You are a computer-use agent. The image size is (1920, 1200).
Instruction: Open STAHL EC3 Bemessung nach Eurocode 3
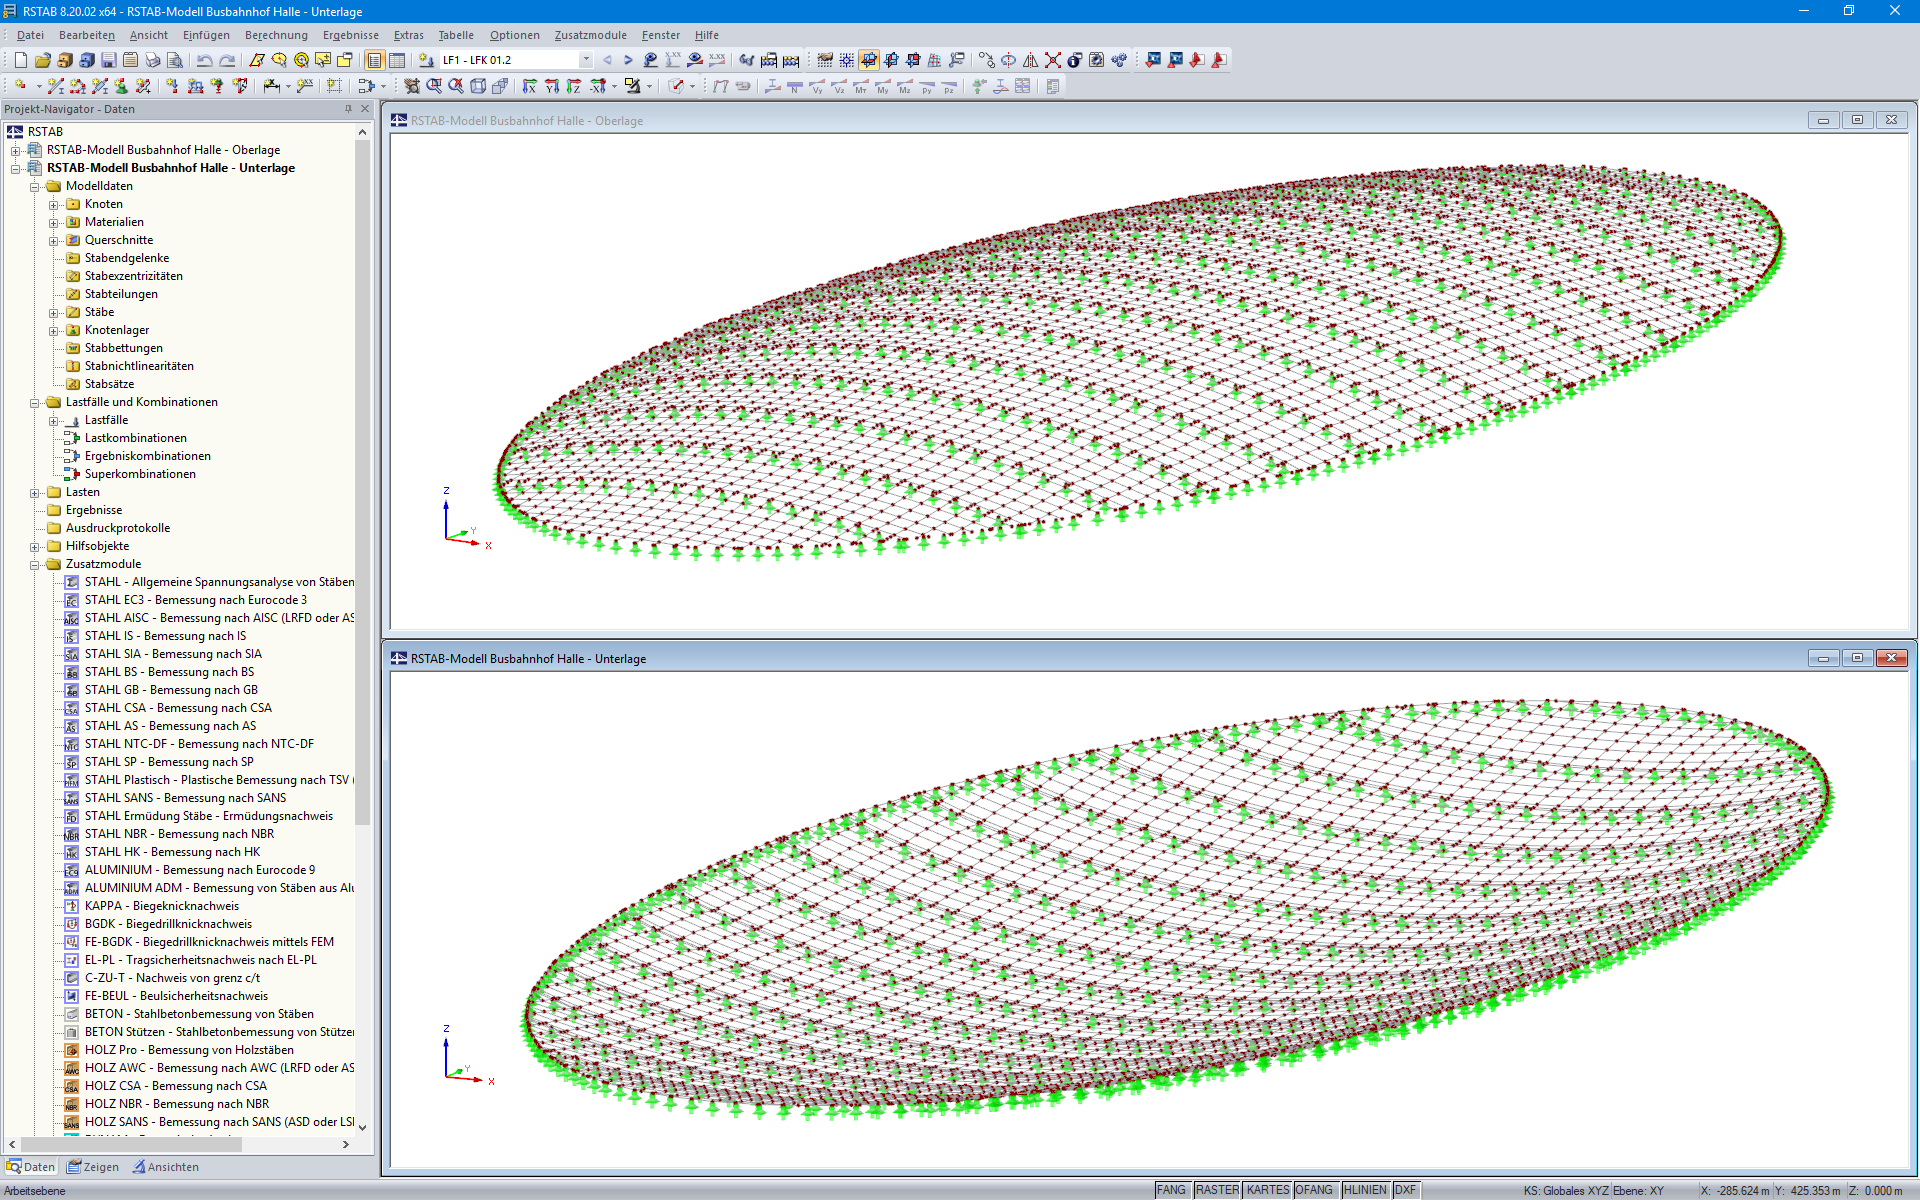[195, 600]
